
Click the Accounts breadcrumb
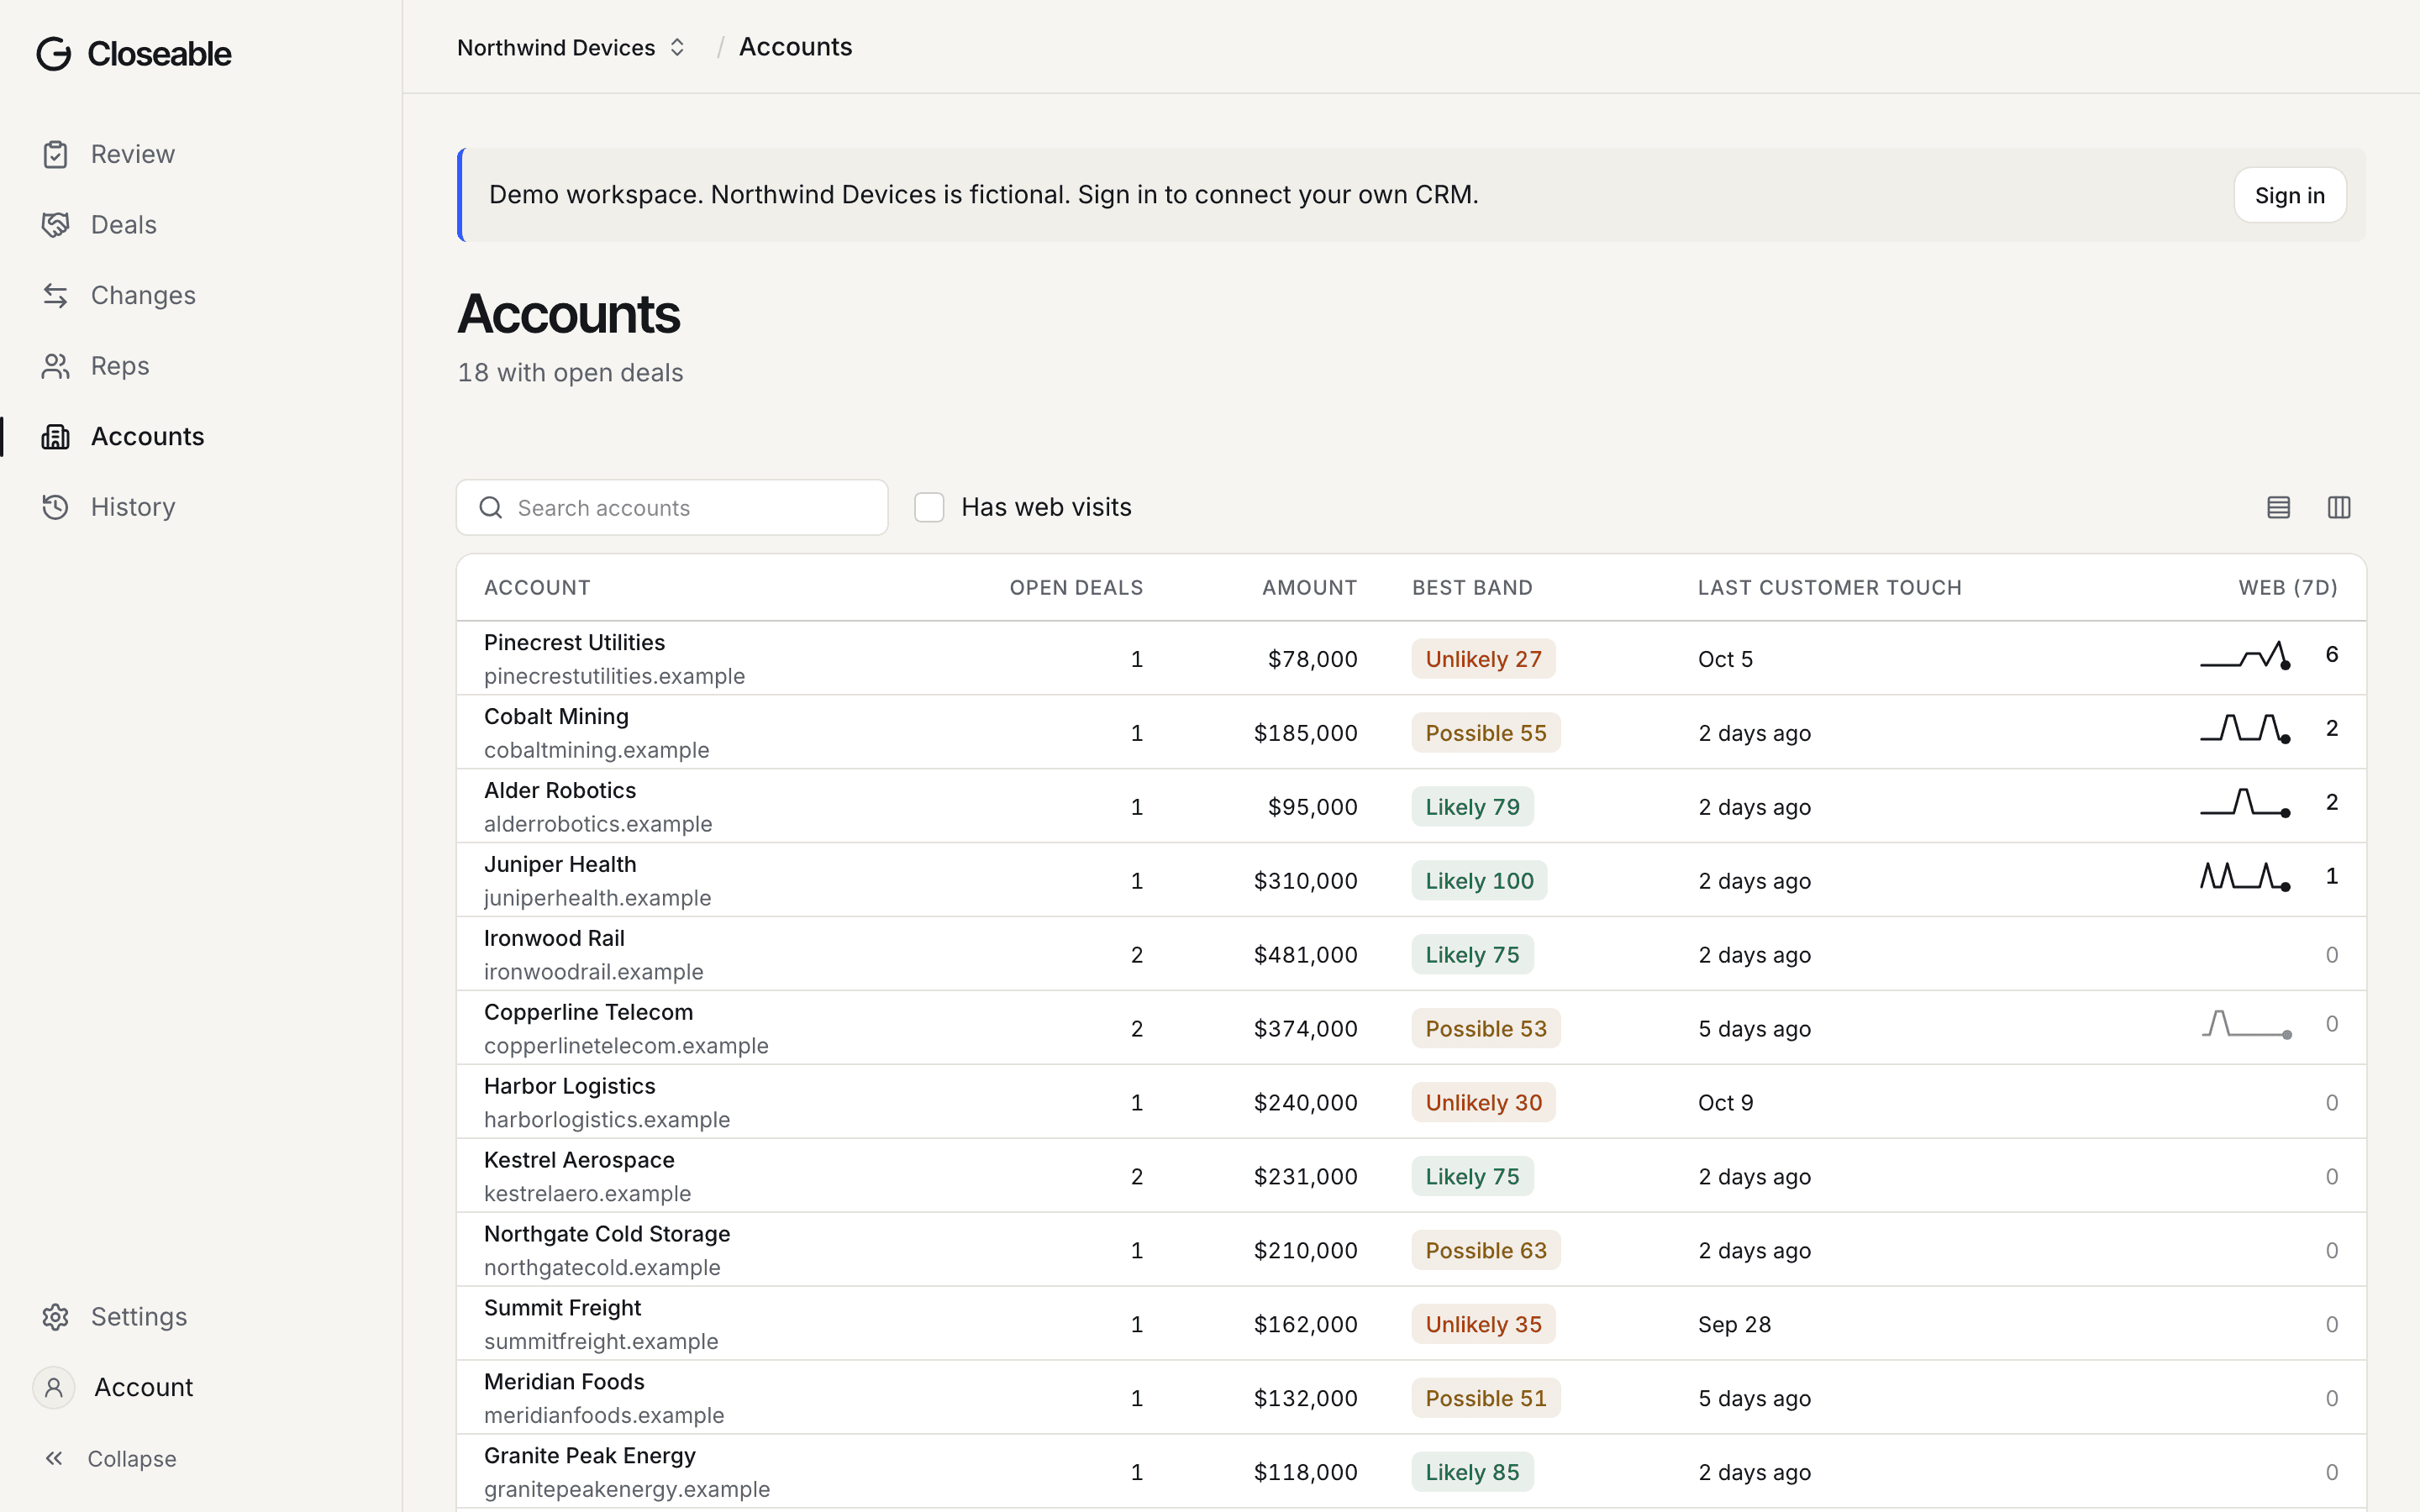(796, 47)
